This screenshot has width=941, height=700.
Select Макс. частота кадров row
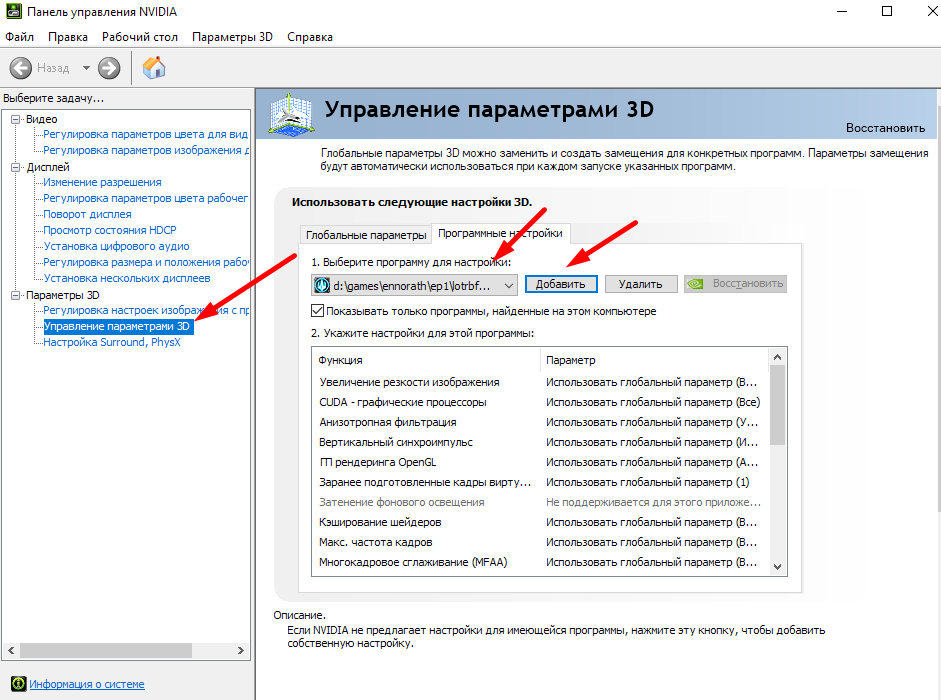pyautogui.click(x=540, y=542)
